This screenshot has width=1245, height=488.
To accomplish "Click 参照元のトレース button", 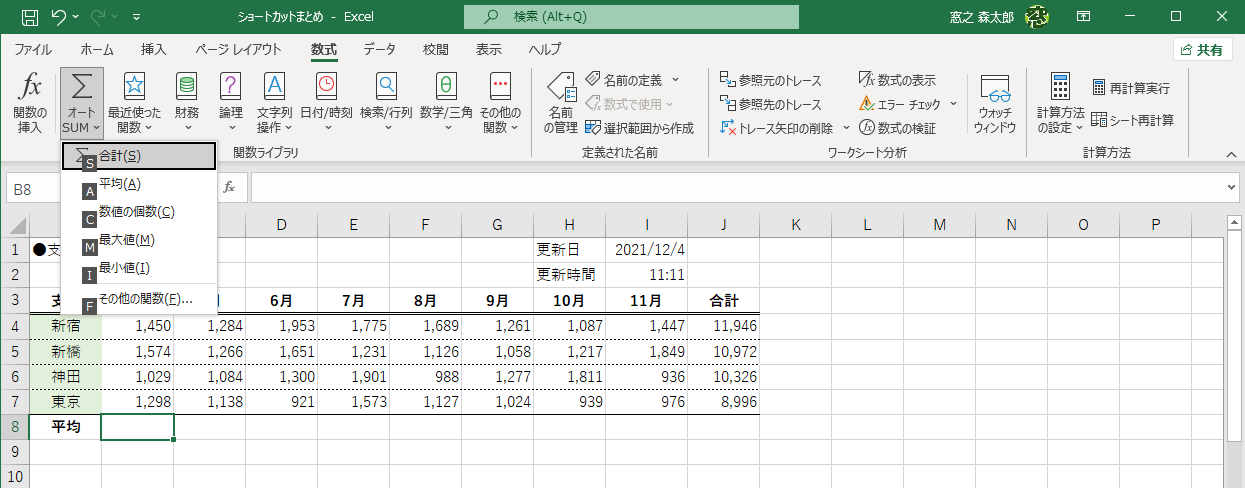I will tap(771, 81).
